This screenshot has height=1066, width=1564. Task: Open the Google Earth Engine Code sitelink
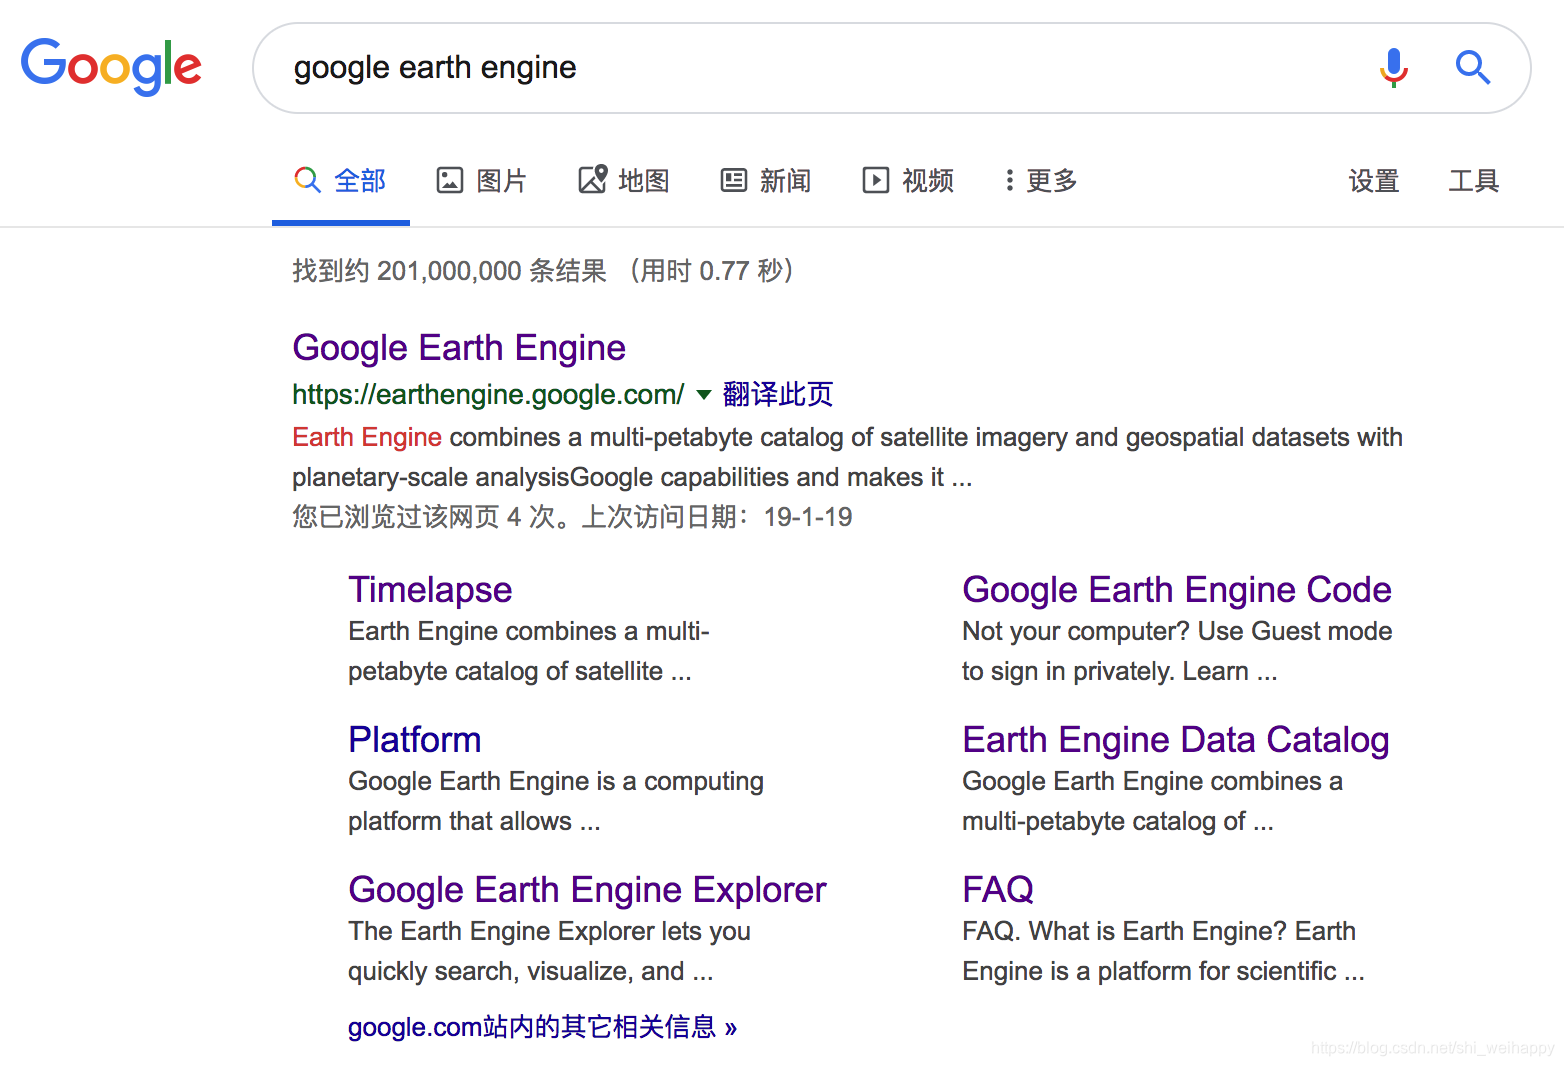1177,590
